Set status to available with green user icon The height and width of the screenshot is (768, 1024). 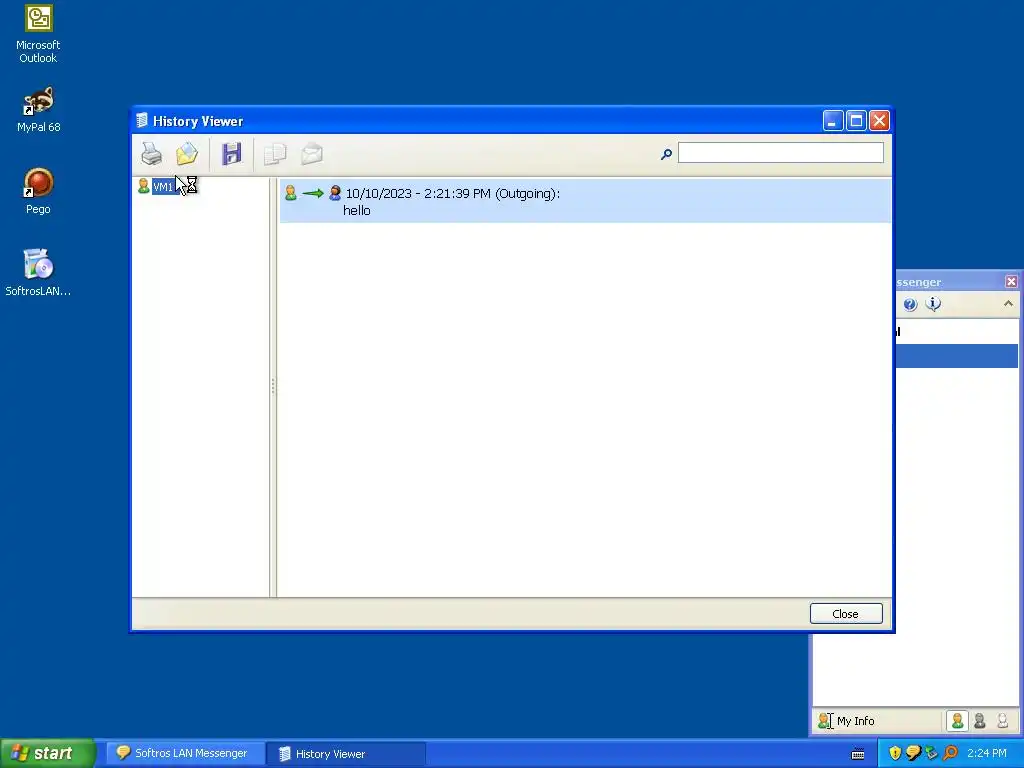(957, 721)
